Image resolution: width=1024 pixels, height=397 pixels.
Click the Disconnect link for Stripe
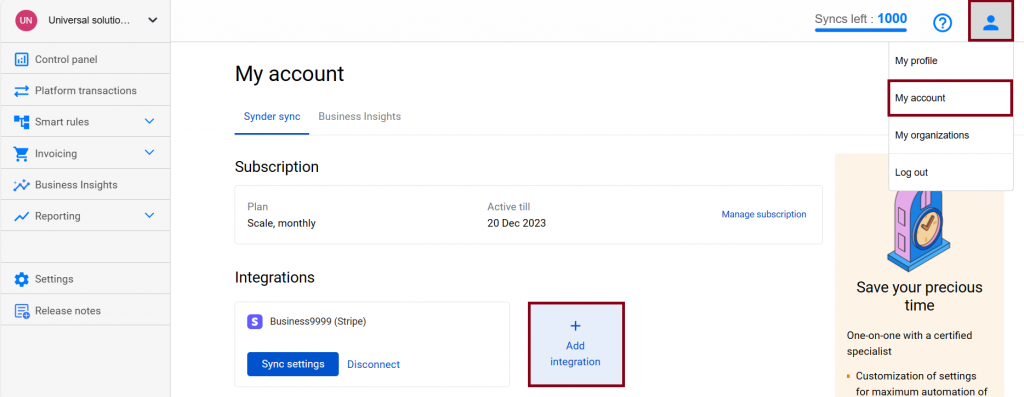click(x=374, y=364)
